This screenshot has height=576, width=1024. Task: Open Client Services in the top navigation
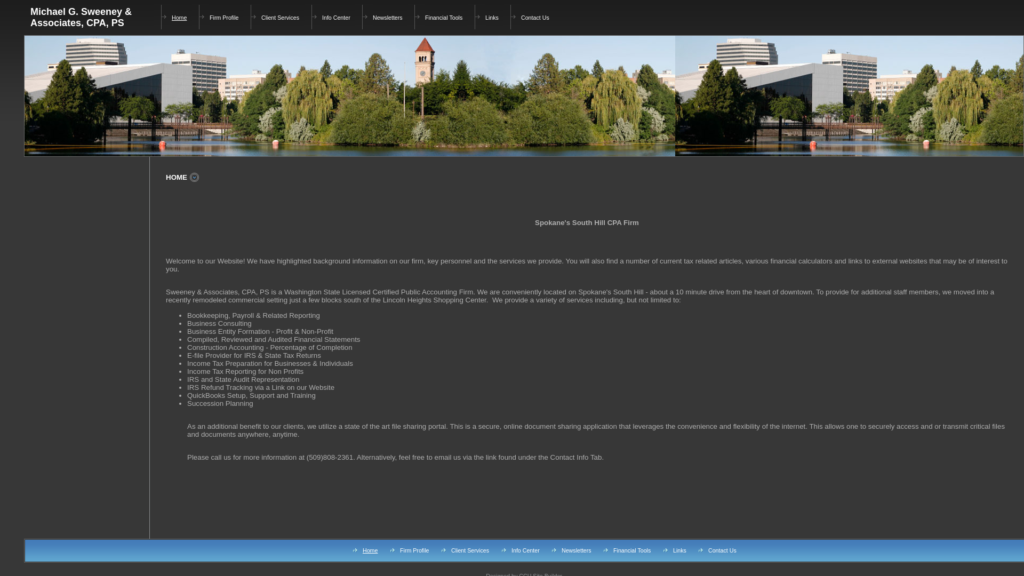coord(280,18)
